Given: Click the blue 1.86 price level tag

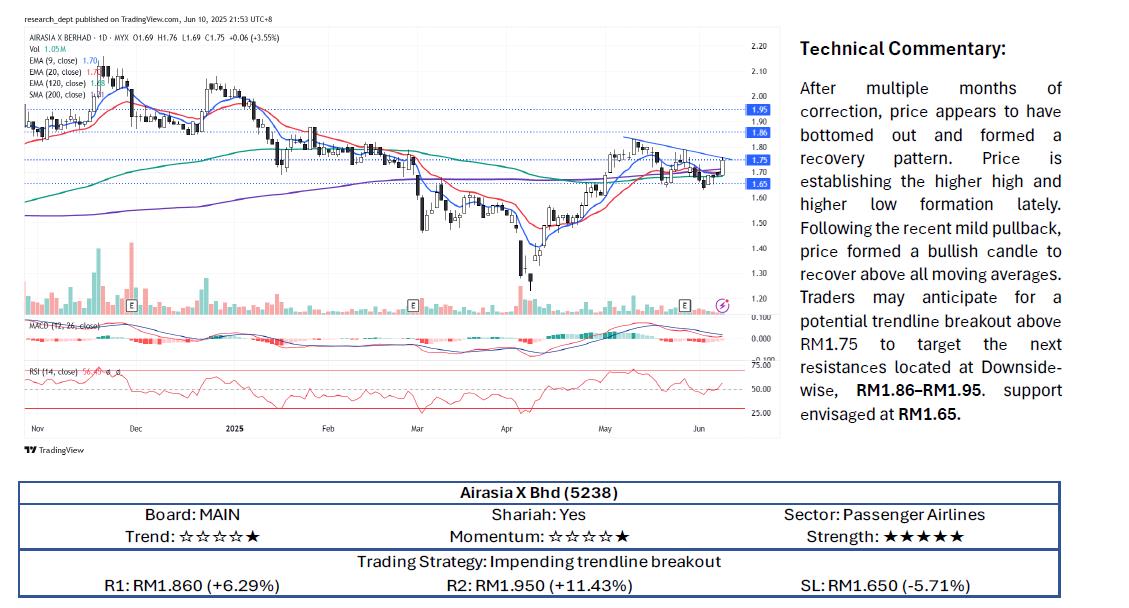Looking at the screenshot, I should (759, 133).
